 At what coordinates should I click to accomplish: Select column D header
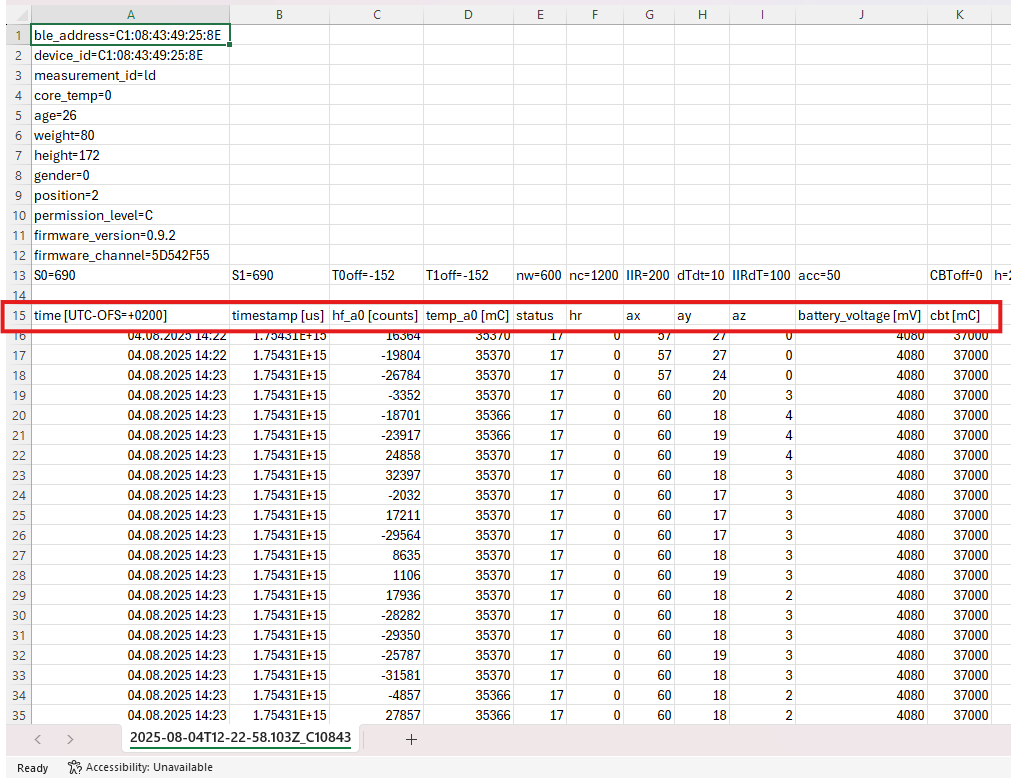pyautogui.click(x=468, y=14)
